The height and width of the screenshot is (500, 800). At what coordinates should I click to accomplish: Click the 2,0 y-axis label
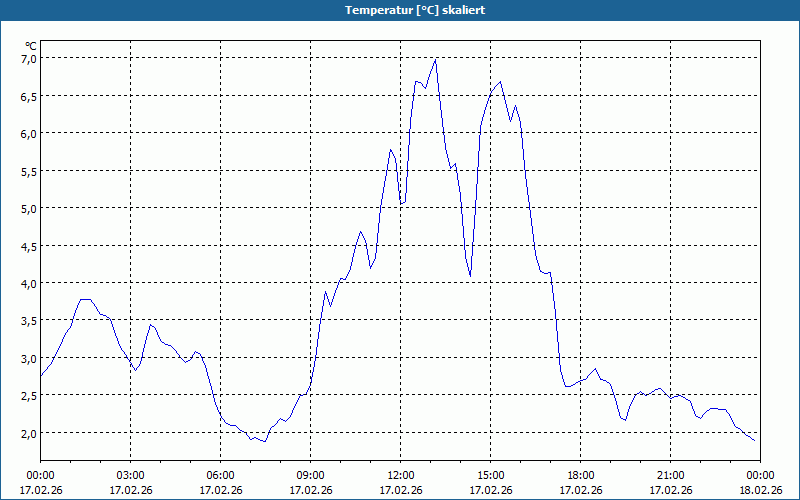[29, 434]
